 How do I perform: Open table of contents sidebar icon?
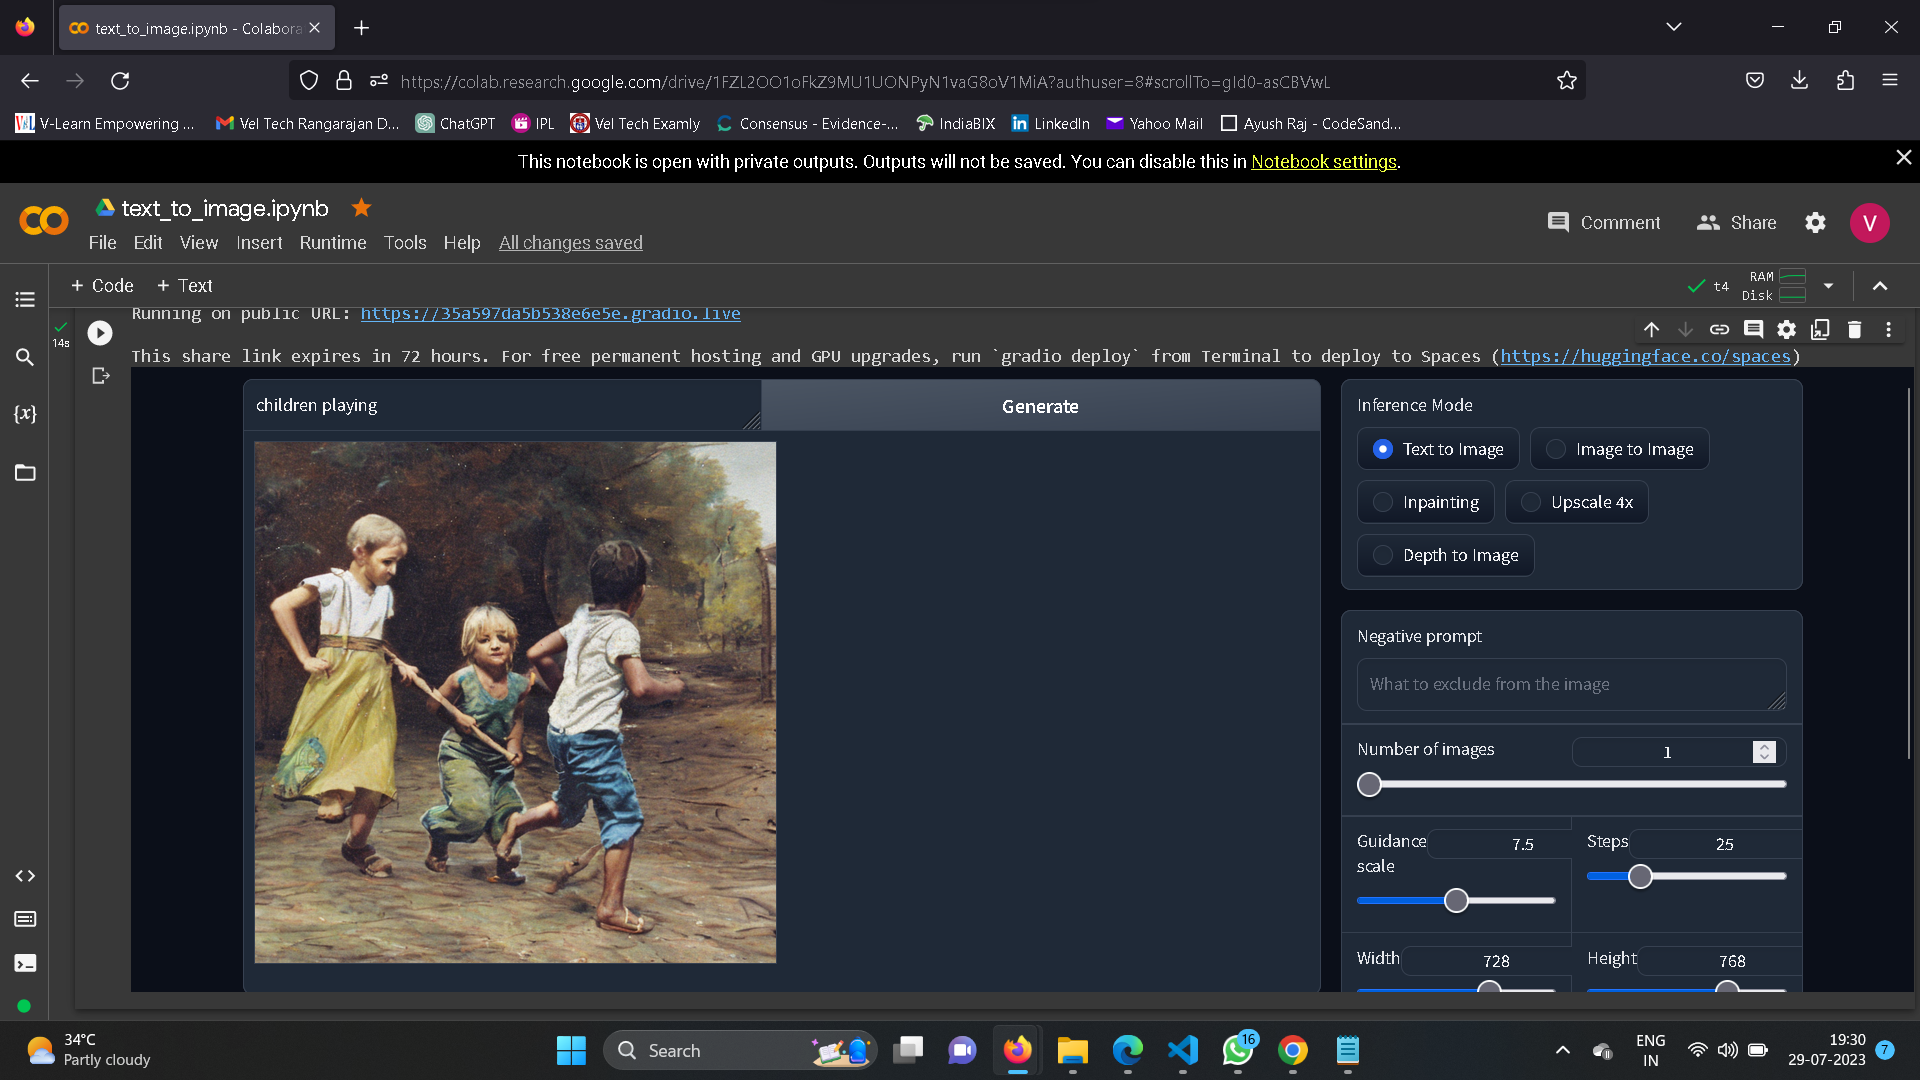coord(25,299)
